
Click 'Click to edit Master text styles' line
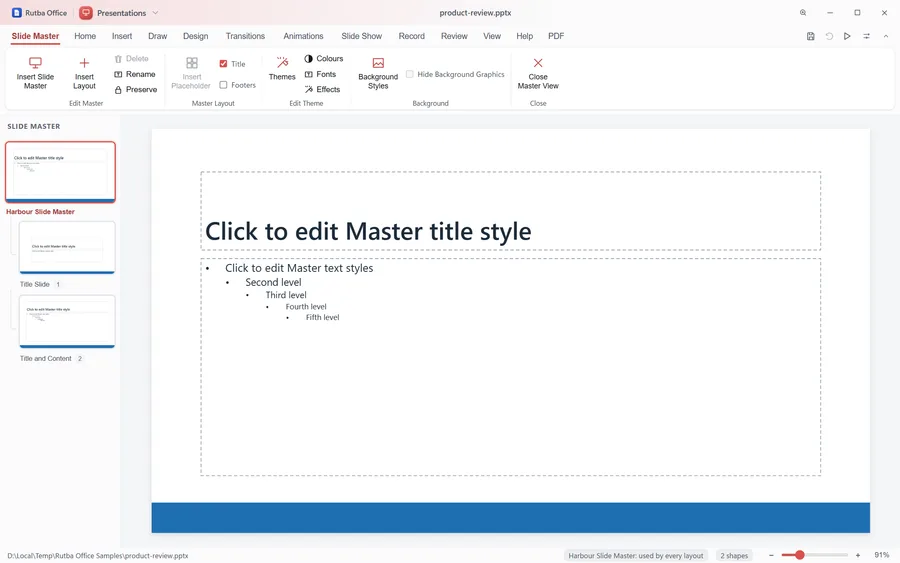(299, 268)
